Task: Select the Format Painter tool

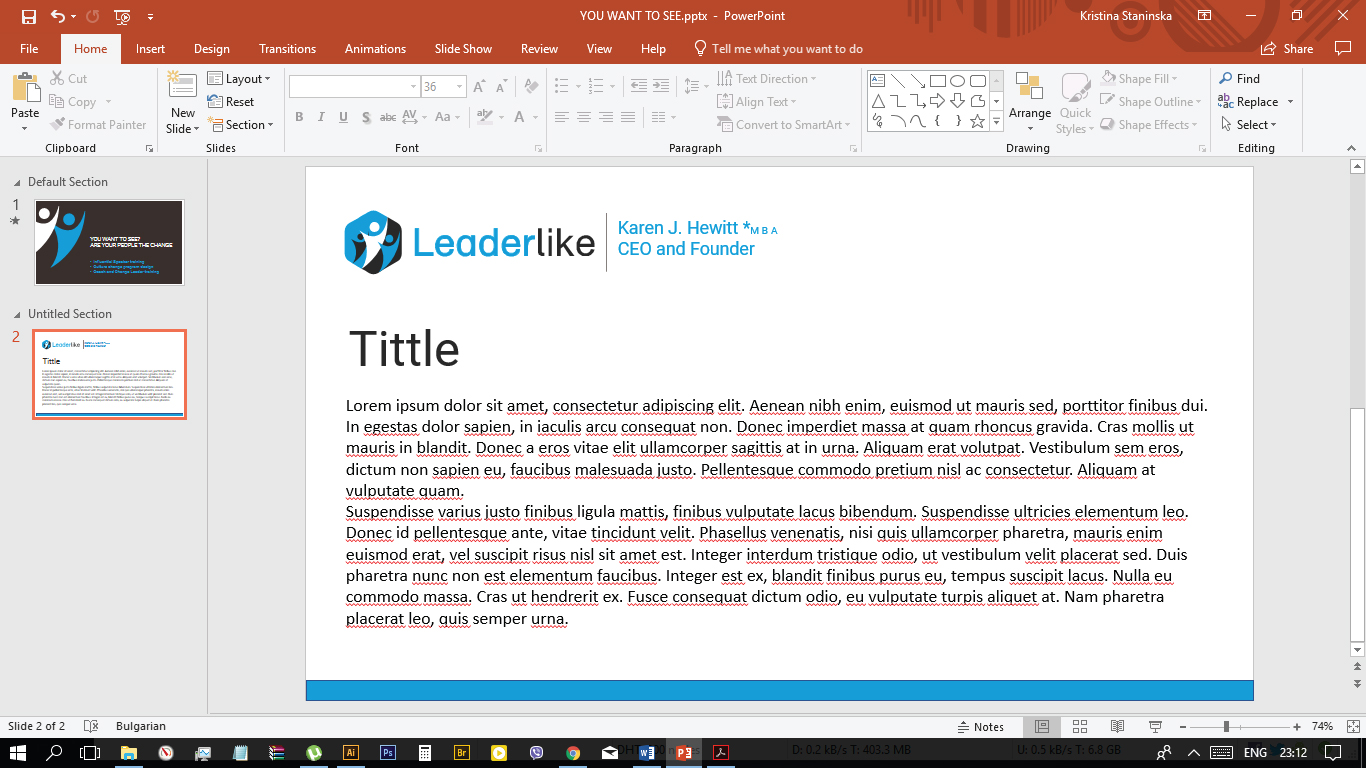Action: (99, 124)
